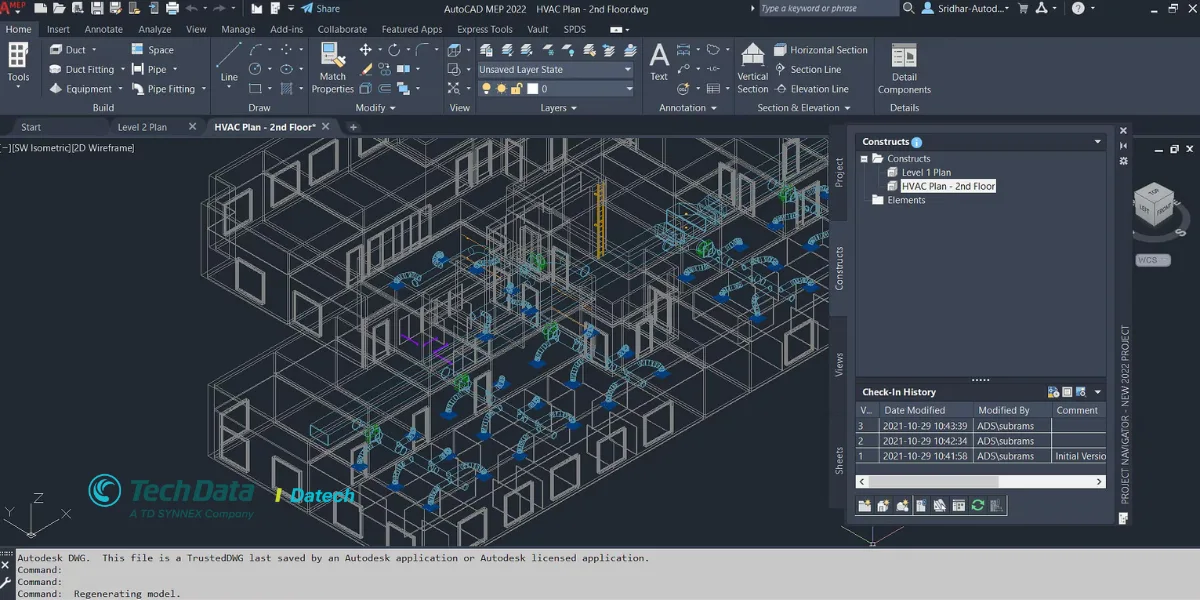Expand the Duct dropdown arrow
1200x600 pixels.
[95, 50]
